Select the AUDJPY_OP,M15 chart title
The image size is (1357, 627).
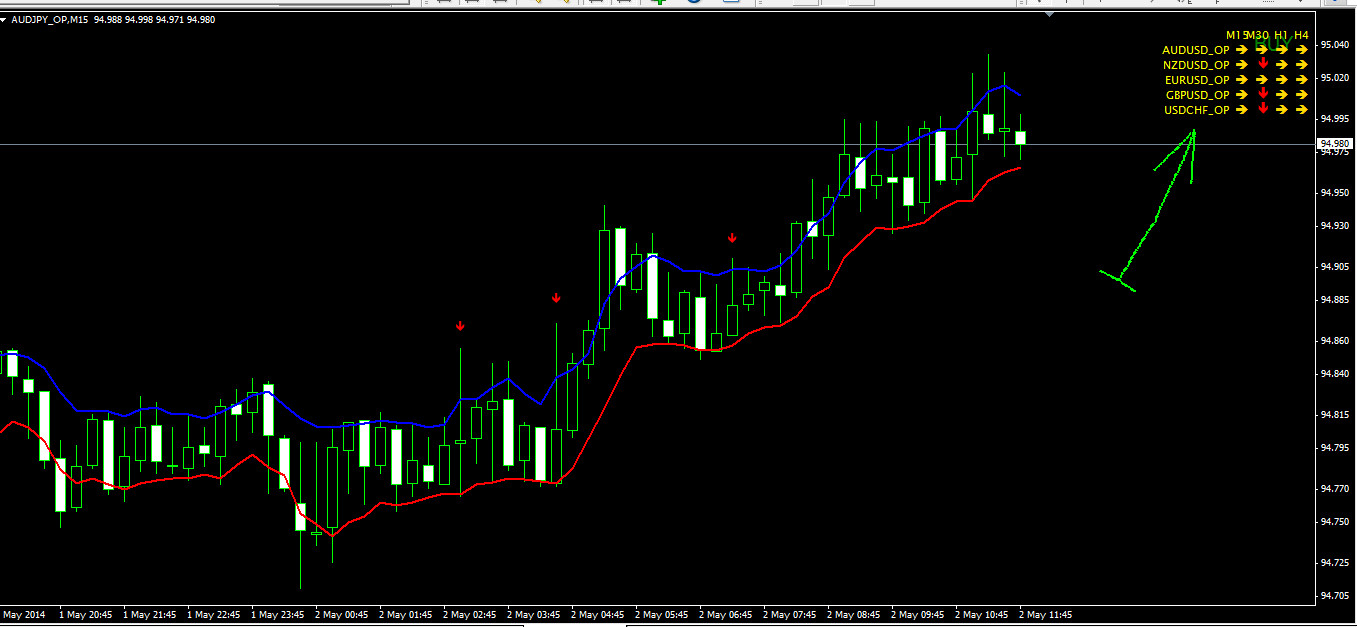(x=50, y=20)
